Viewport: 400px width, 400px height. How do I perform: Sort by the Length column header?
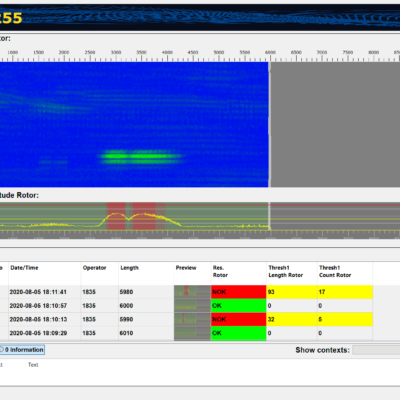point(129,268)
